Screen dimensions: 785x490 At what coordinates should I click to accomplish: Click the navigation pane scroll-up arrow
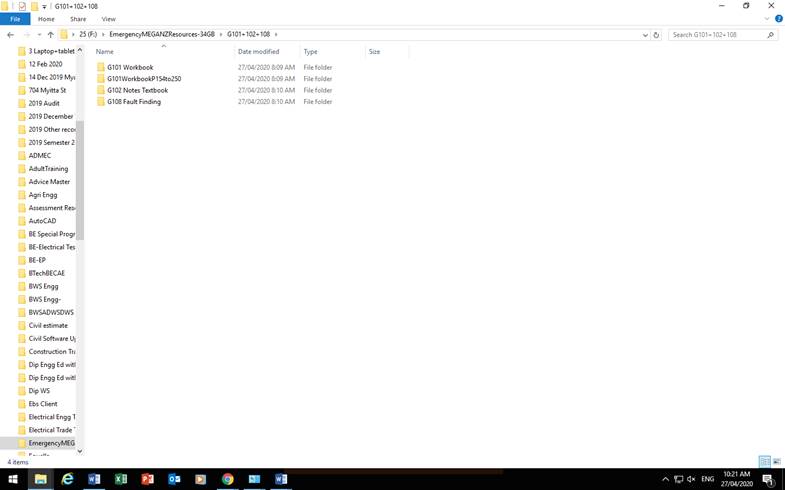click(80, 50)
